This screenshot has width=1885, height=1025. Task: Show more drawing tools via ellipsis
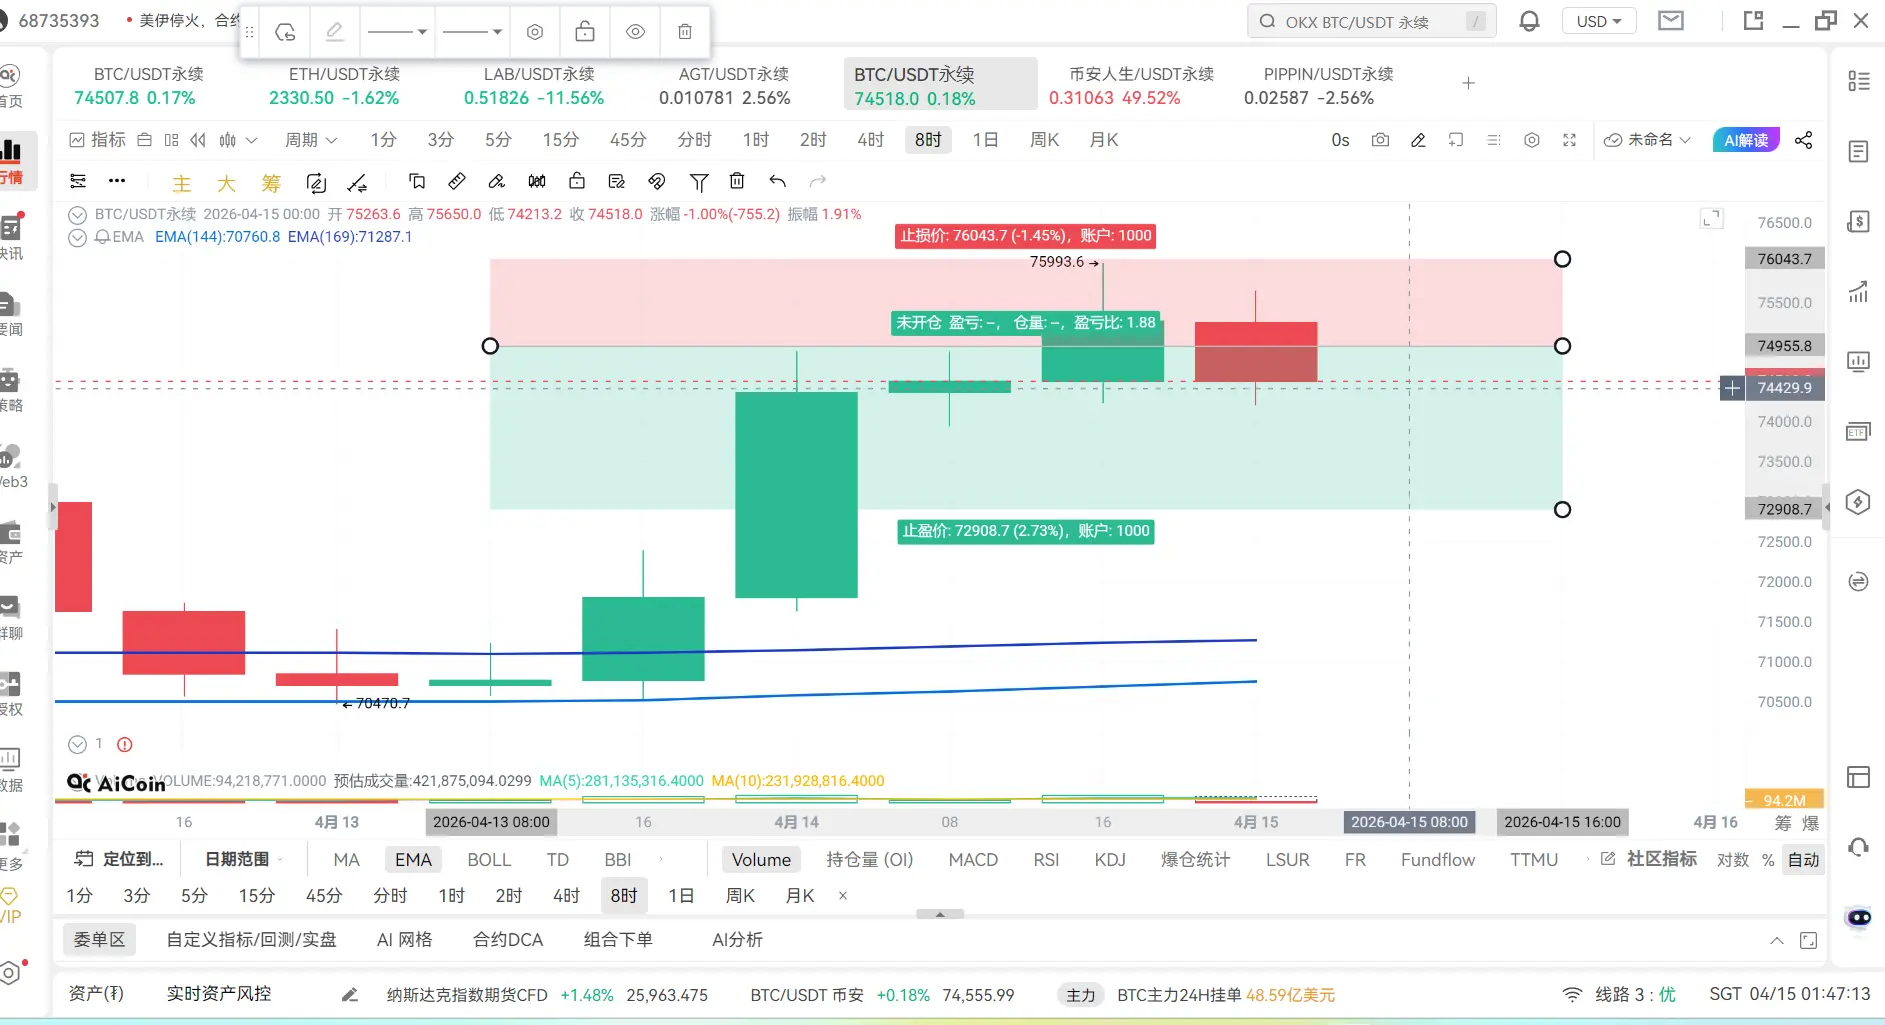point(117,181)
